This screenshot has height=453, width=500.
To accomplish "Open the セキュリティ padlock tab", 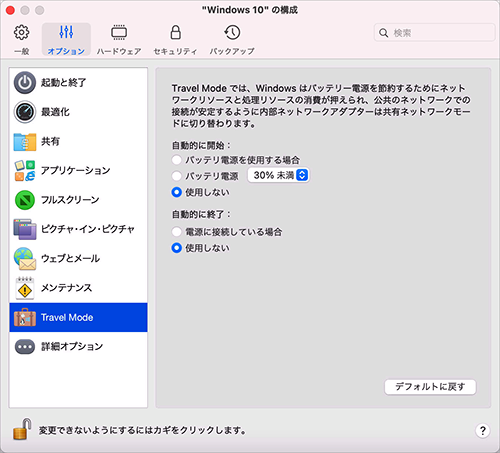I will pyautogui.click(x=175, y=39).
